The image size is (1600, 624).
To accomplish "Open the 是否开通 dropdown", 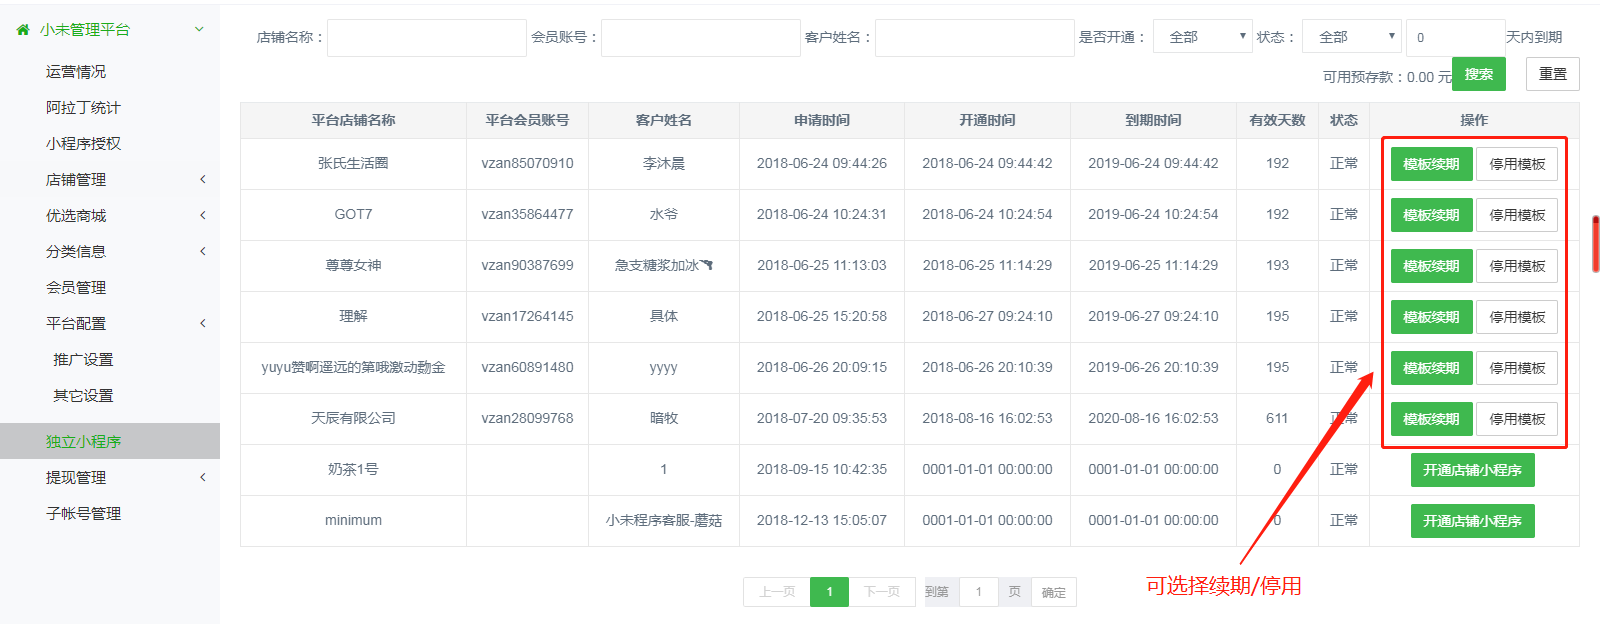I will tap(1202, 37).
